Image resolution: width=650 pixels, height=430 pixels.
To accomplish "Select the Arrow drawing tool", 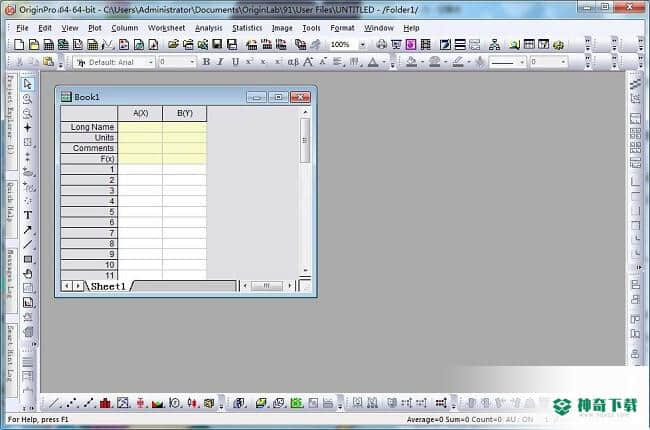I will 28,230.
